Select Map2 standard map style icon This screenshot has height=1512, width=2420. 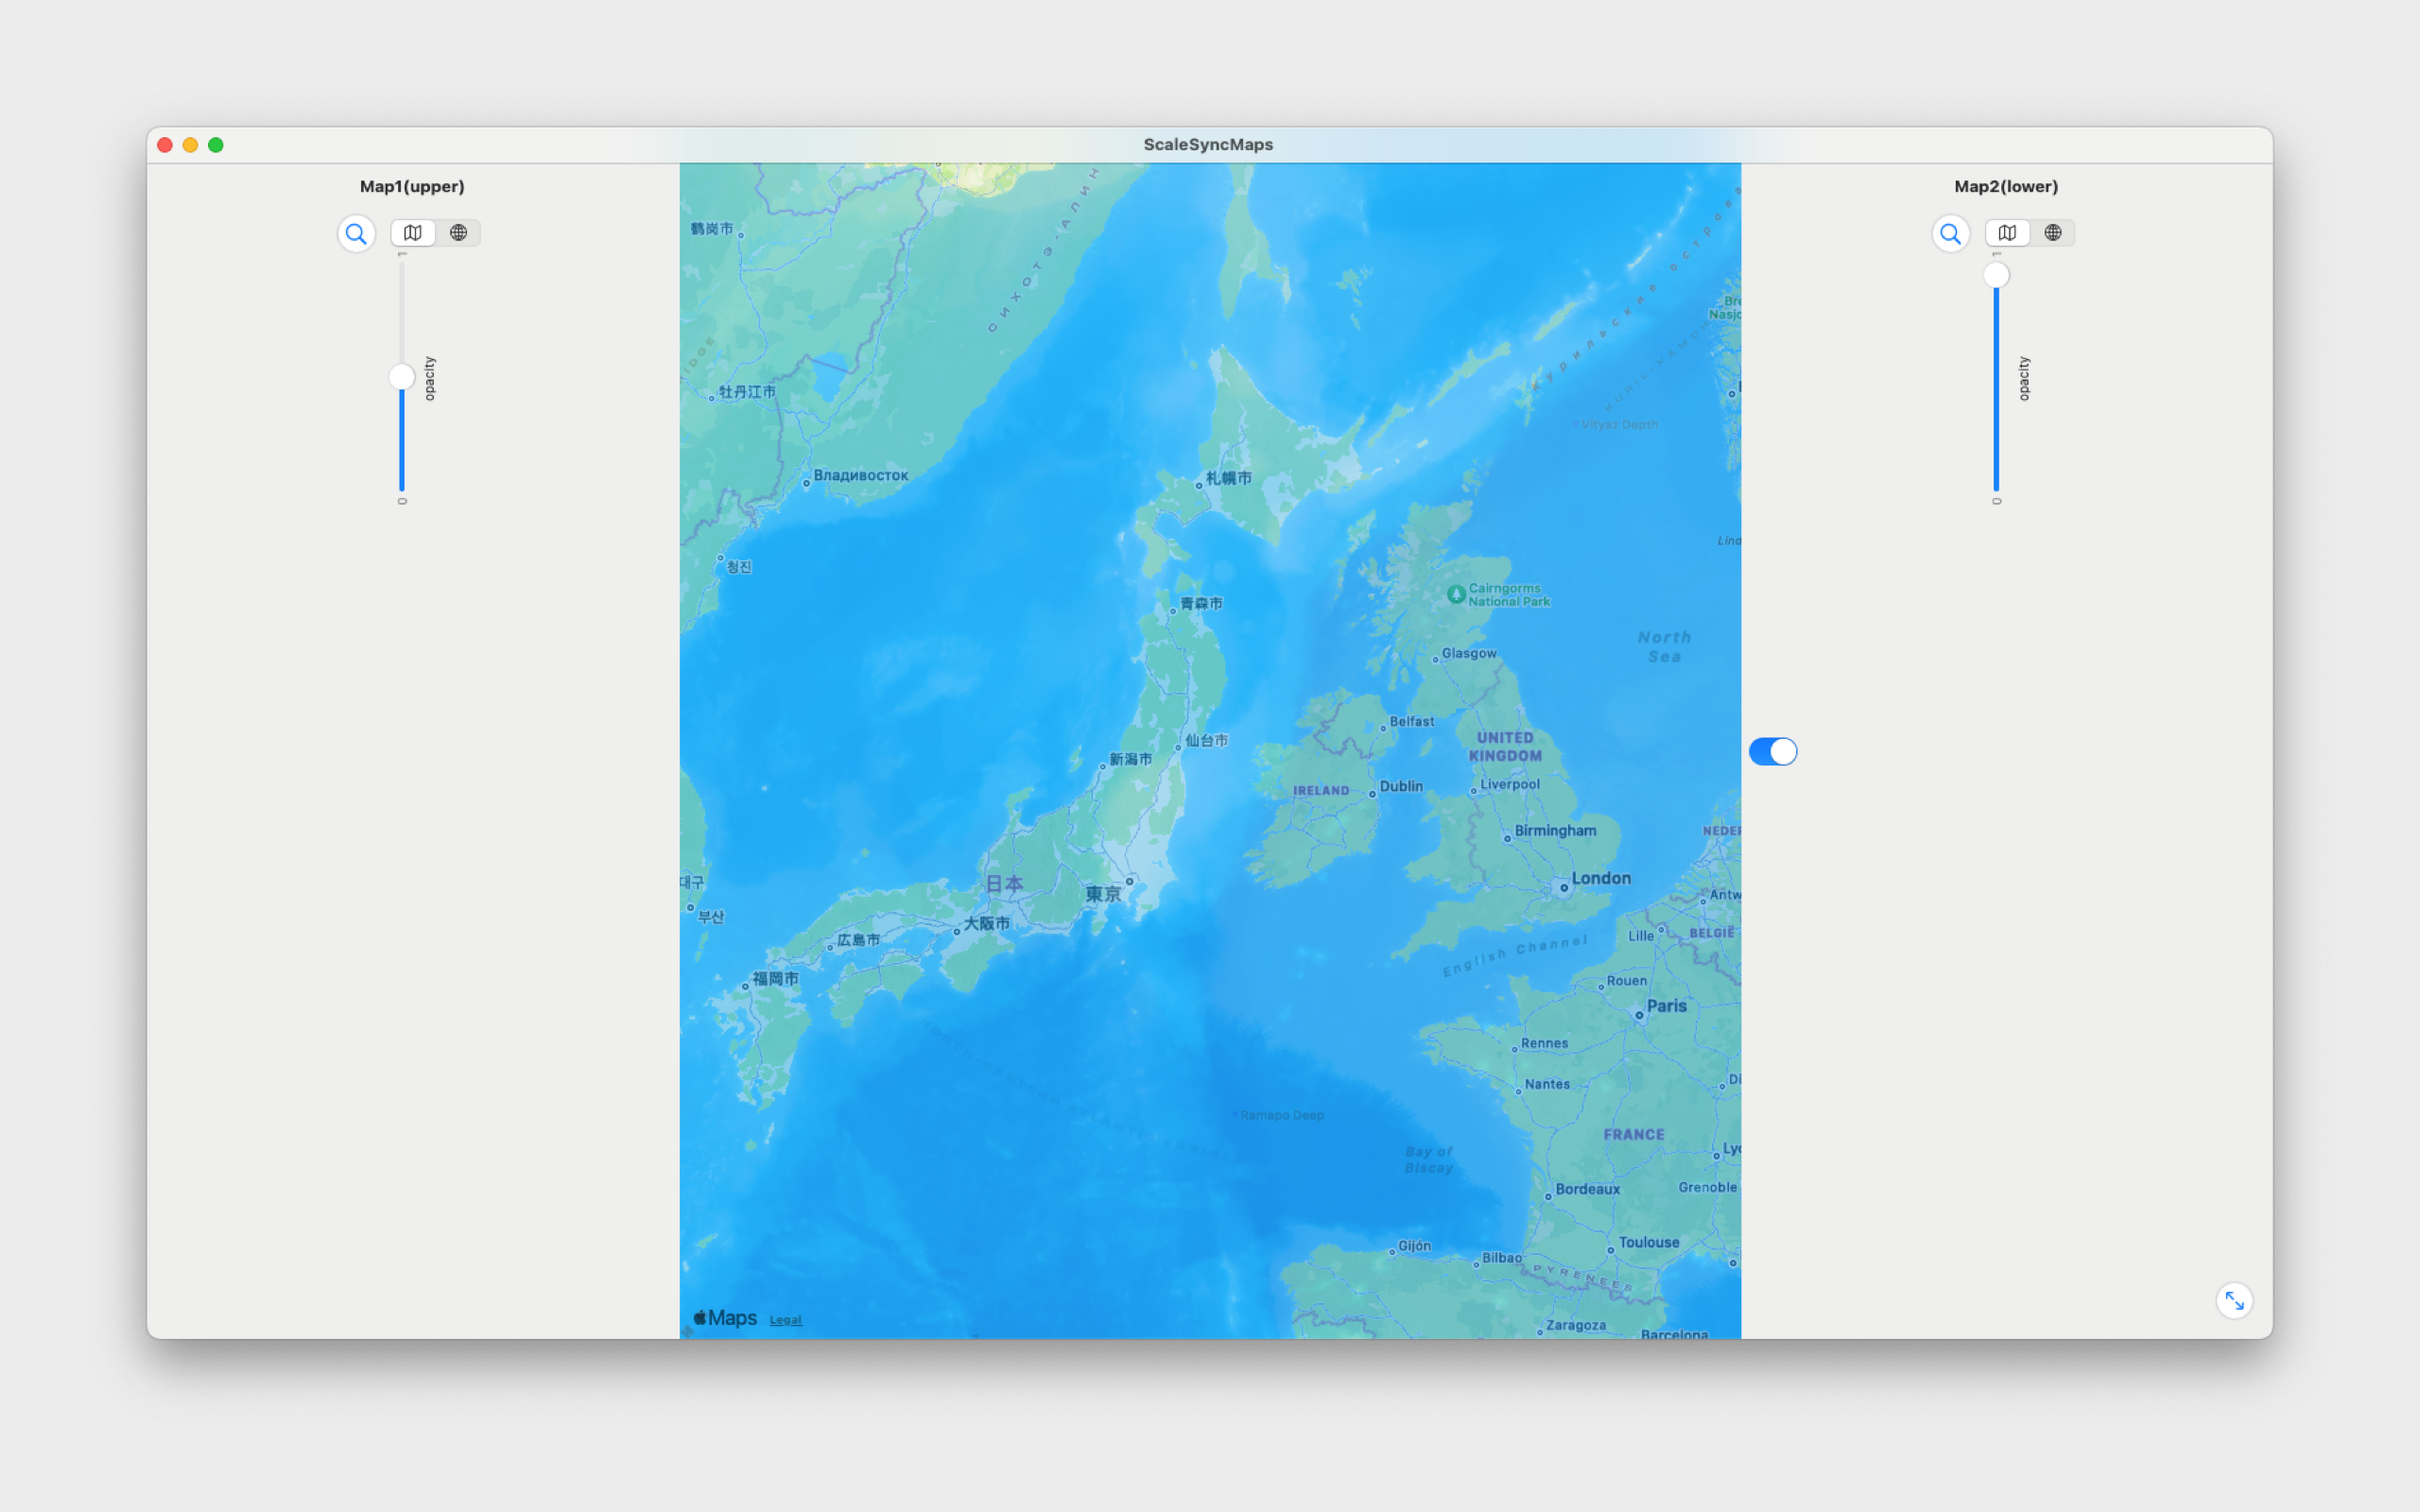(x=2007, y=233)
